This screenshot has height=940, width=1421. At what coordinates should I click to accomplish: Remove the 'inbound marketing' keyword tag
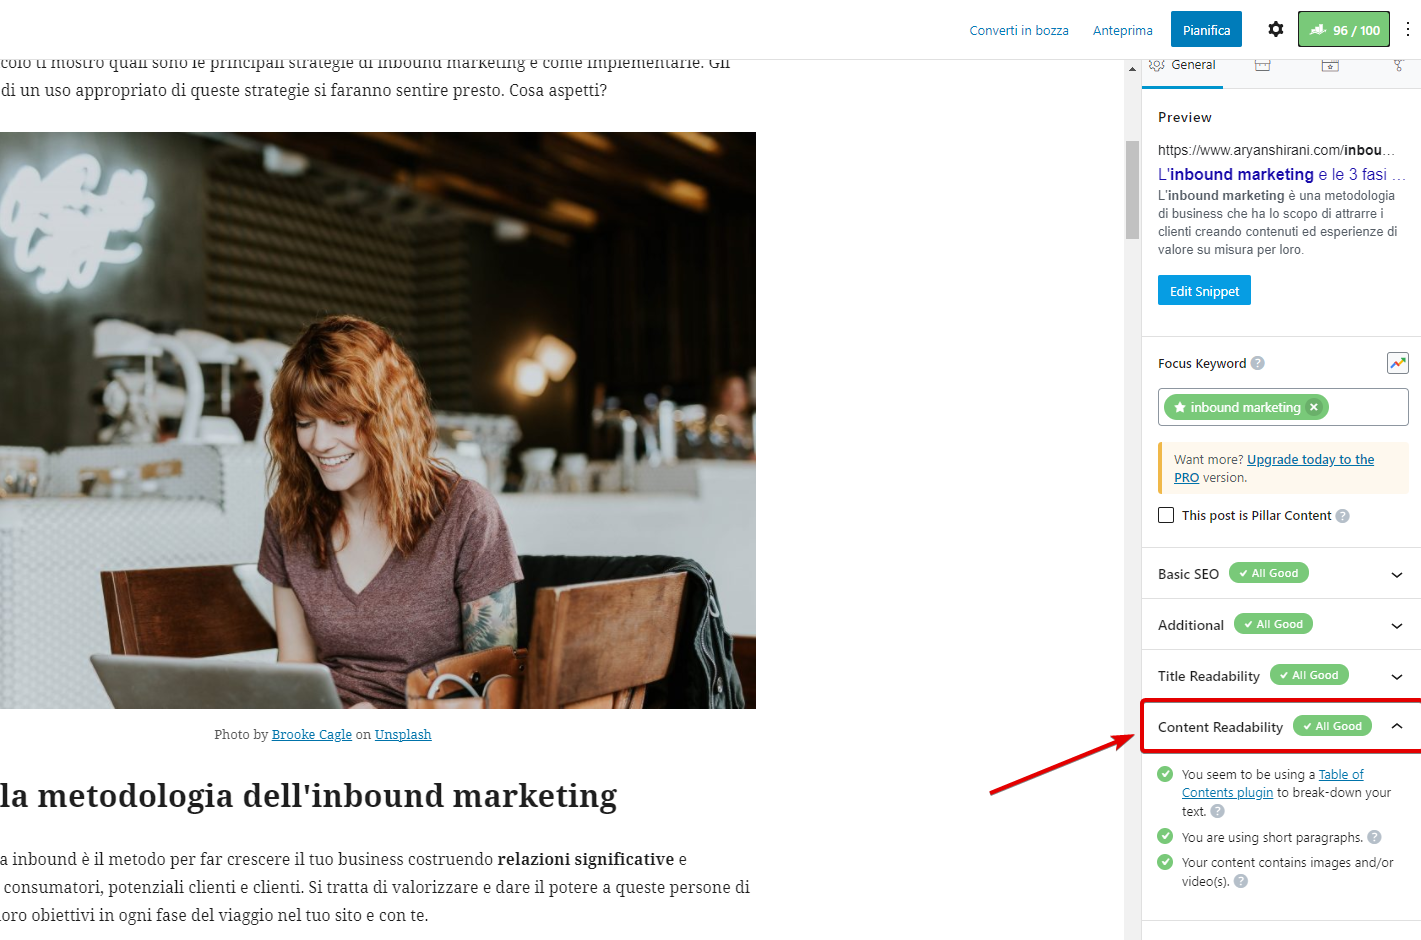1314,407
